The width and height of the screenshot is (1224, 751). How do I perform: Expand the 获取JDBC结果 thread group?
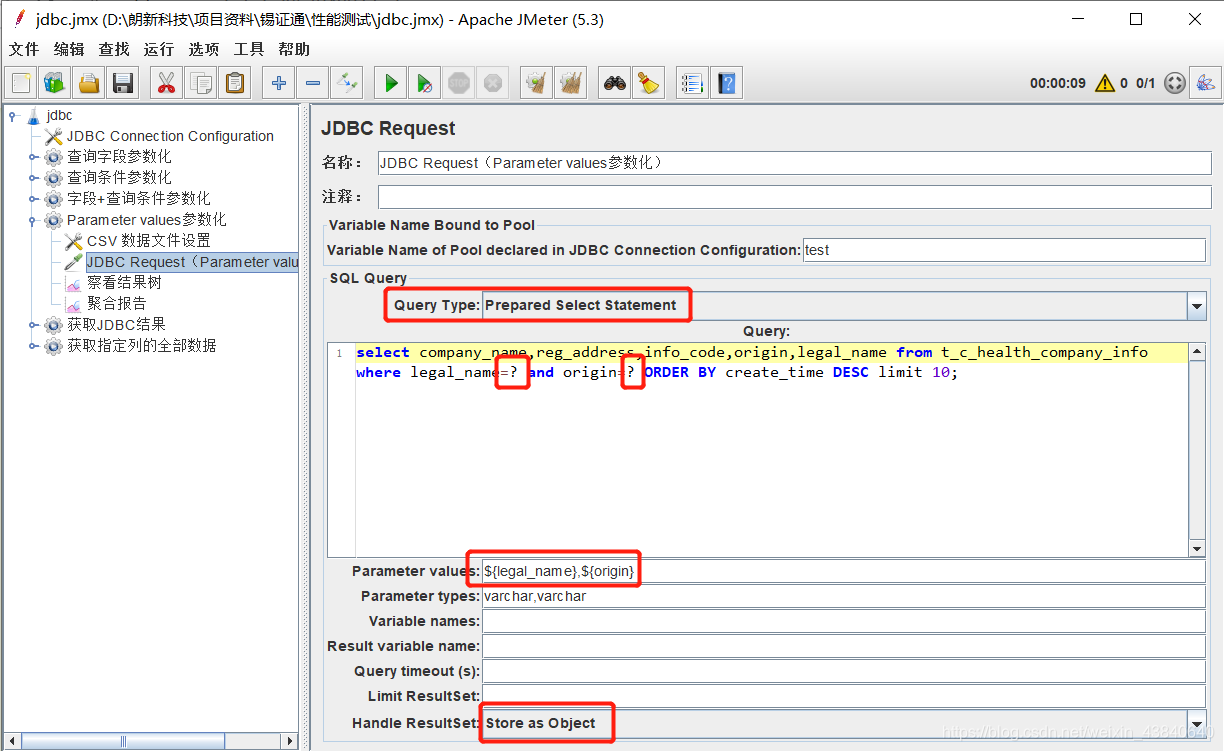pos(33,325)
